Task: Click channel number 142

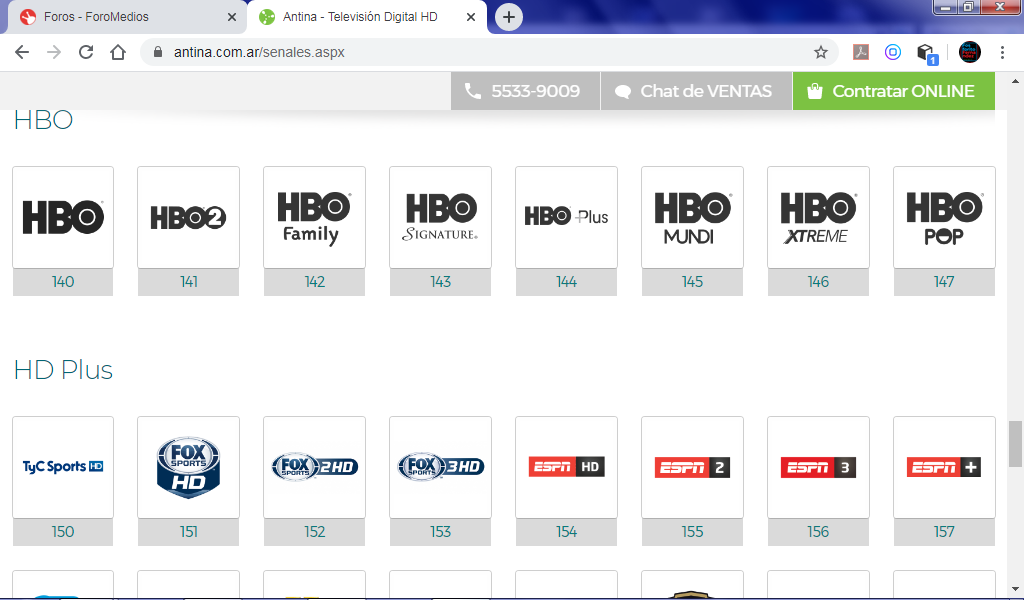Action: 314,281
